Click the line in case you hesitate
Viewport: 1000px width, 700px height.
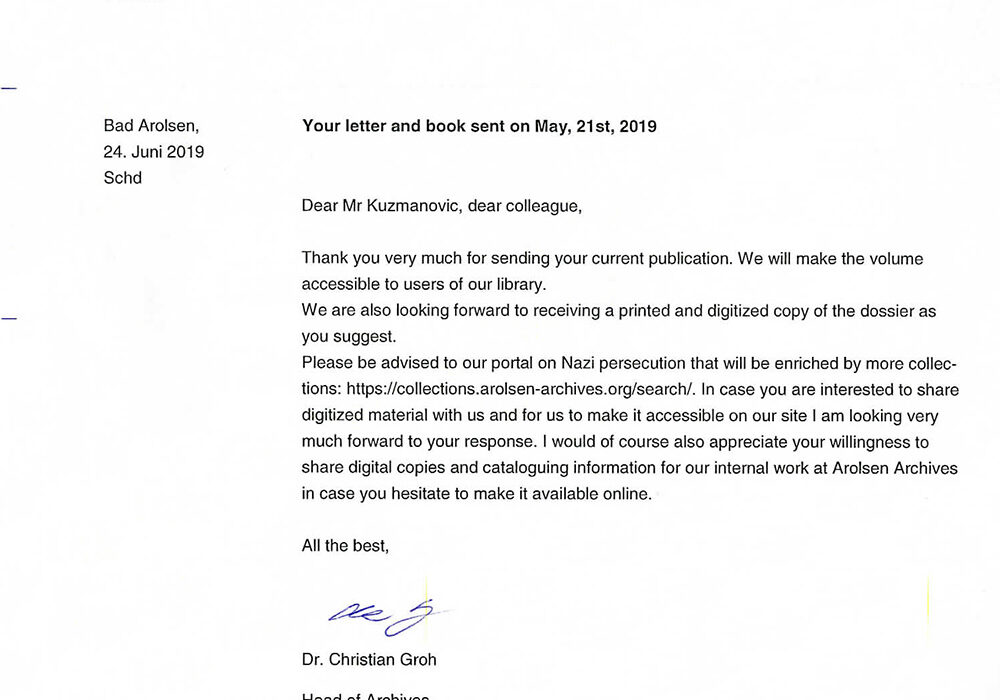(476, 494)
